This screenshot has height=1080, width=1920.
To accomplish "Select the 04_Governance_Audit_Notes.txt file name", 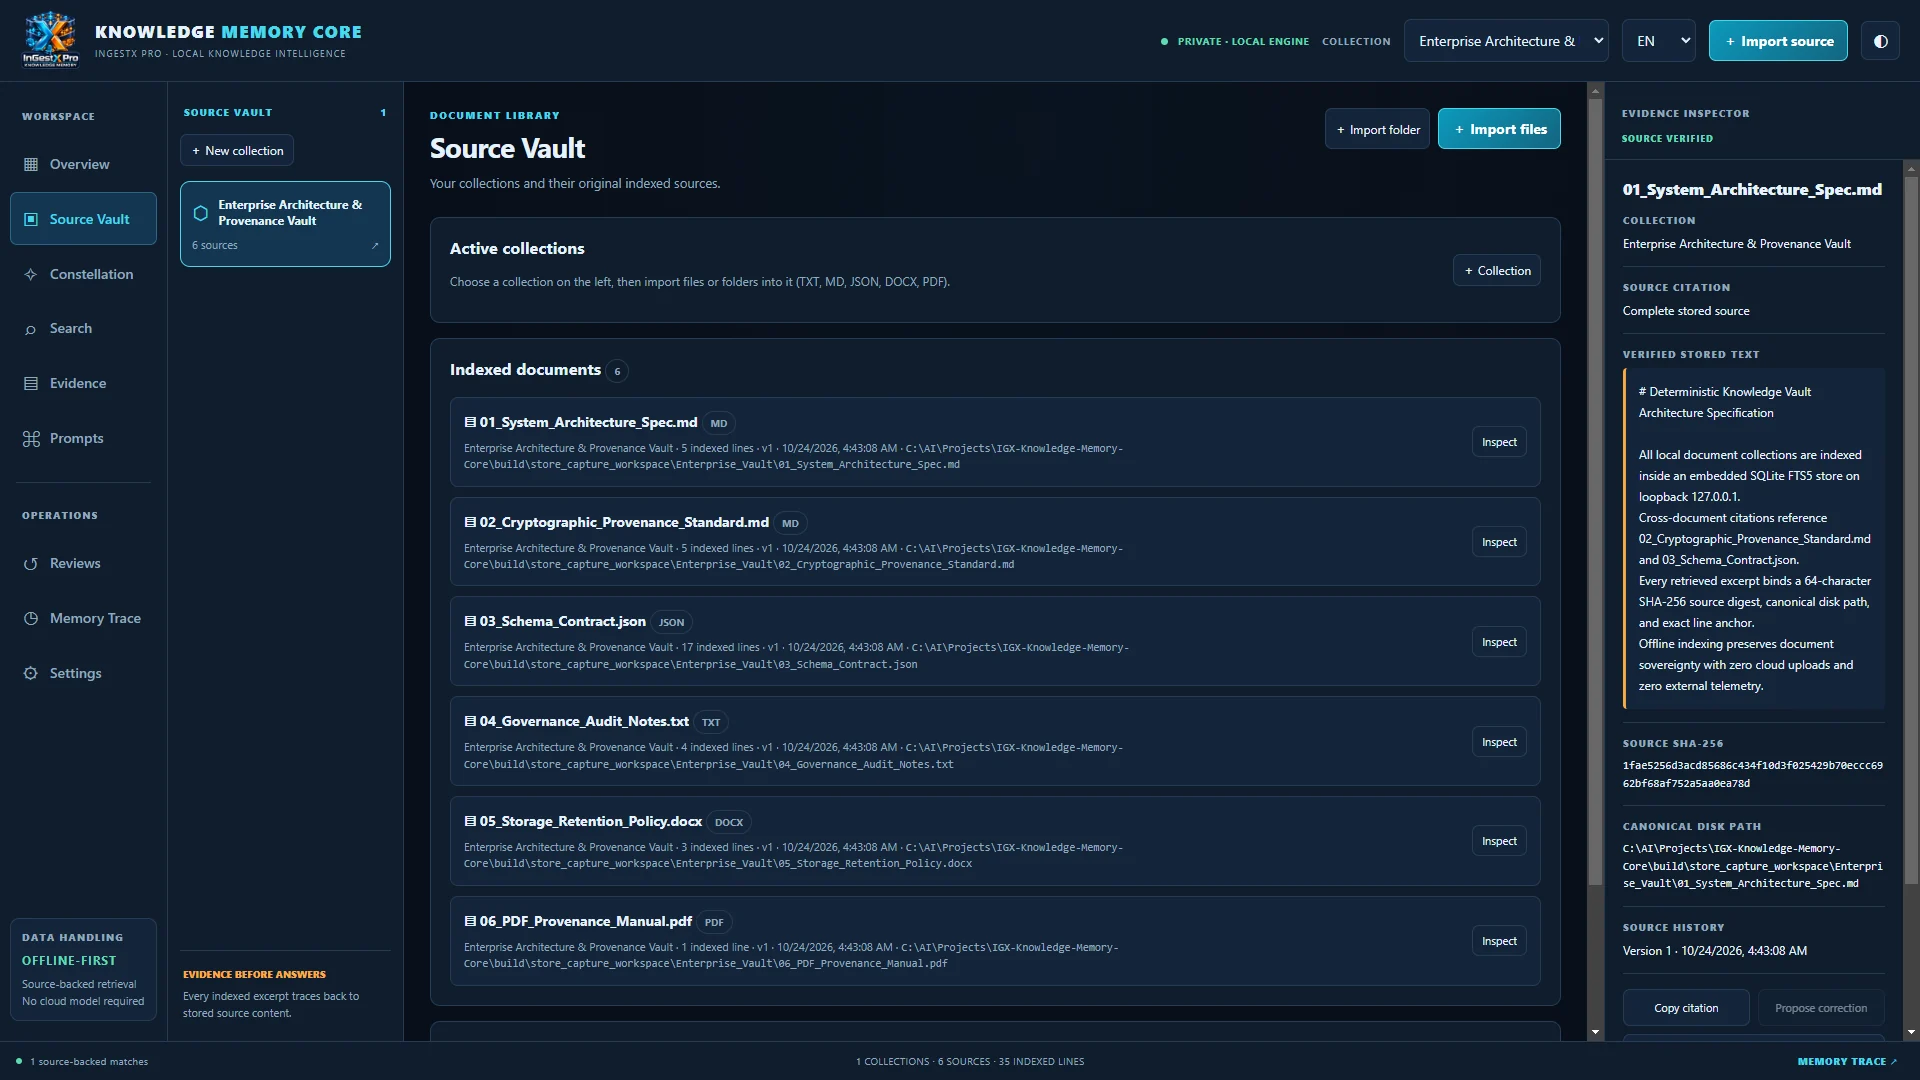I will coord(584,721).
